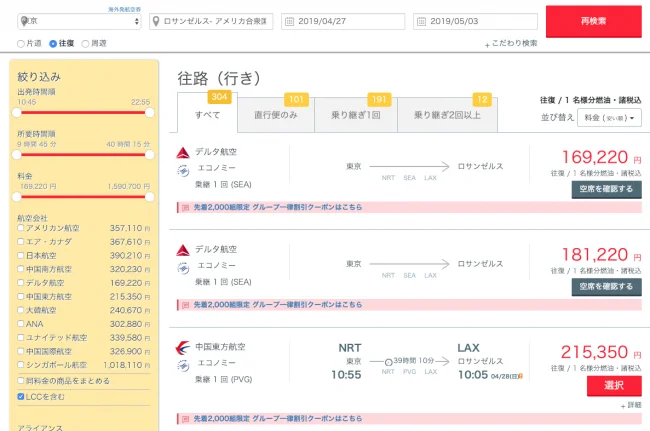Click the coupon icon on the 169,220 flight banner
The width and height of the screenshot is (650, 431).
185,208
